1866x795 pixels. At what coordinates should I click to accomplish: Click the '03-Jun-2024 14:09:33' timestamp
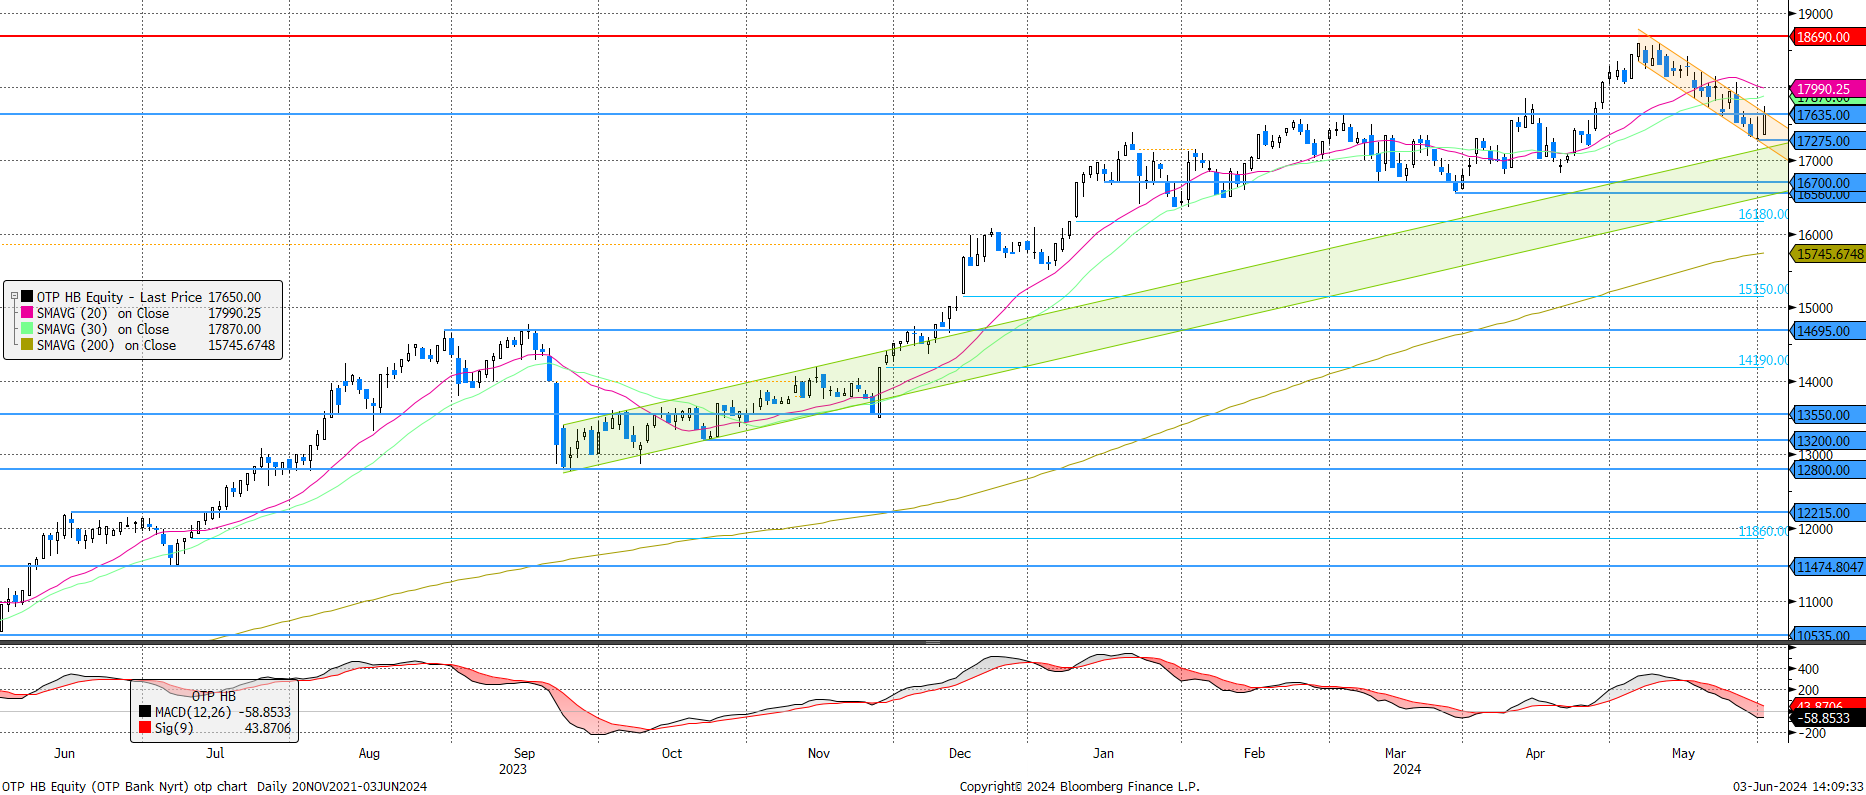1798,786
